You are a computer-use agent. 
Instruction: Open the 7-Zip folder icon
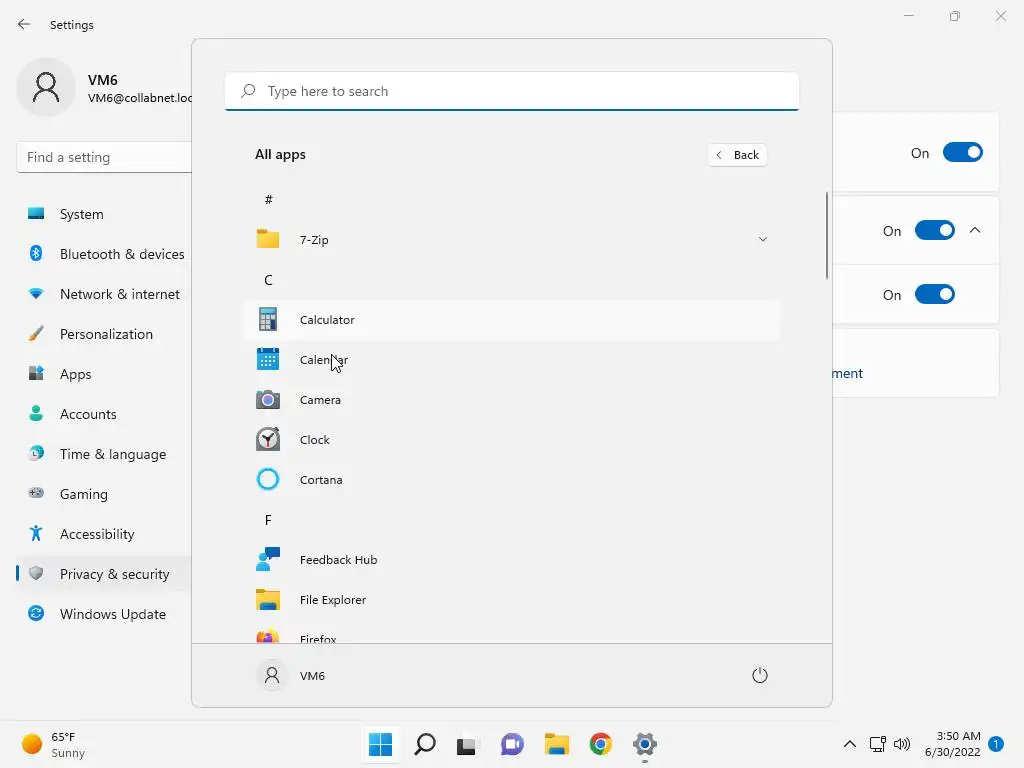click(268, 239)
